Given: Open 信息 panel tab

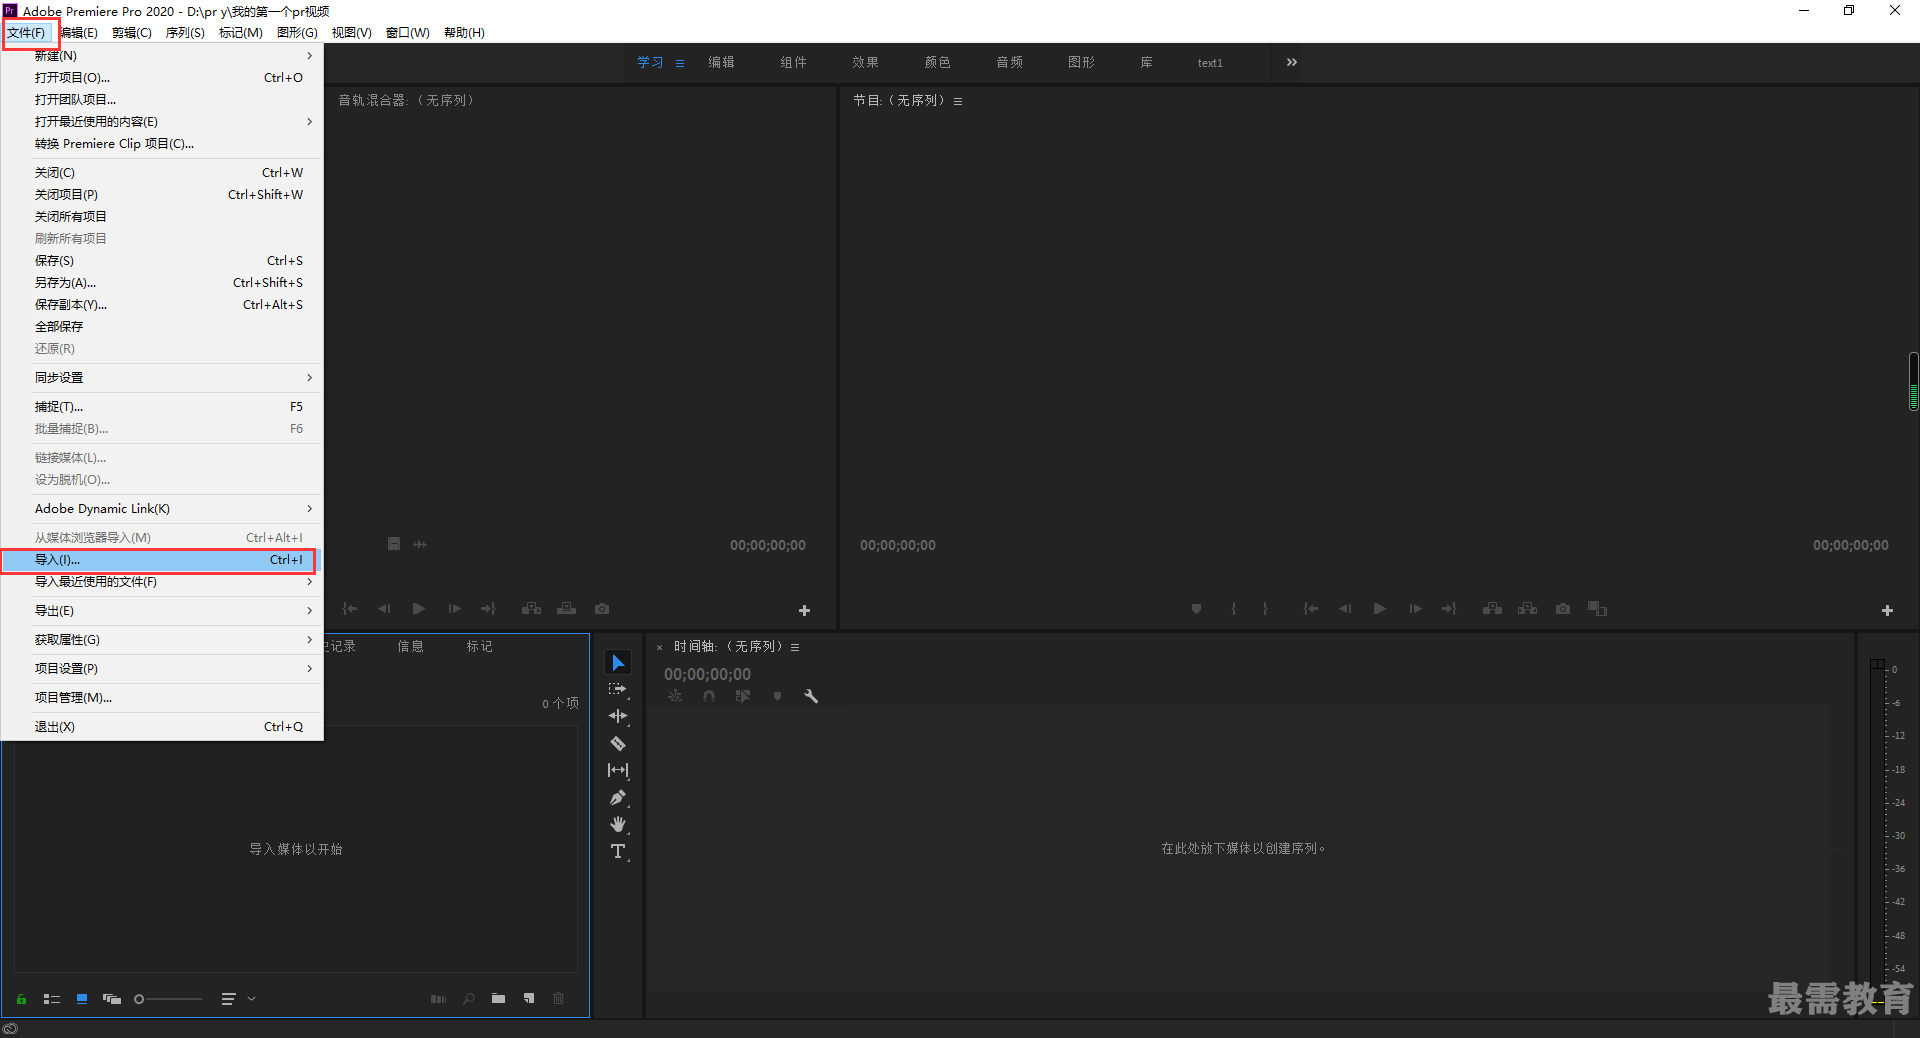Looking at the screenshot, I should click(410, 647).
